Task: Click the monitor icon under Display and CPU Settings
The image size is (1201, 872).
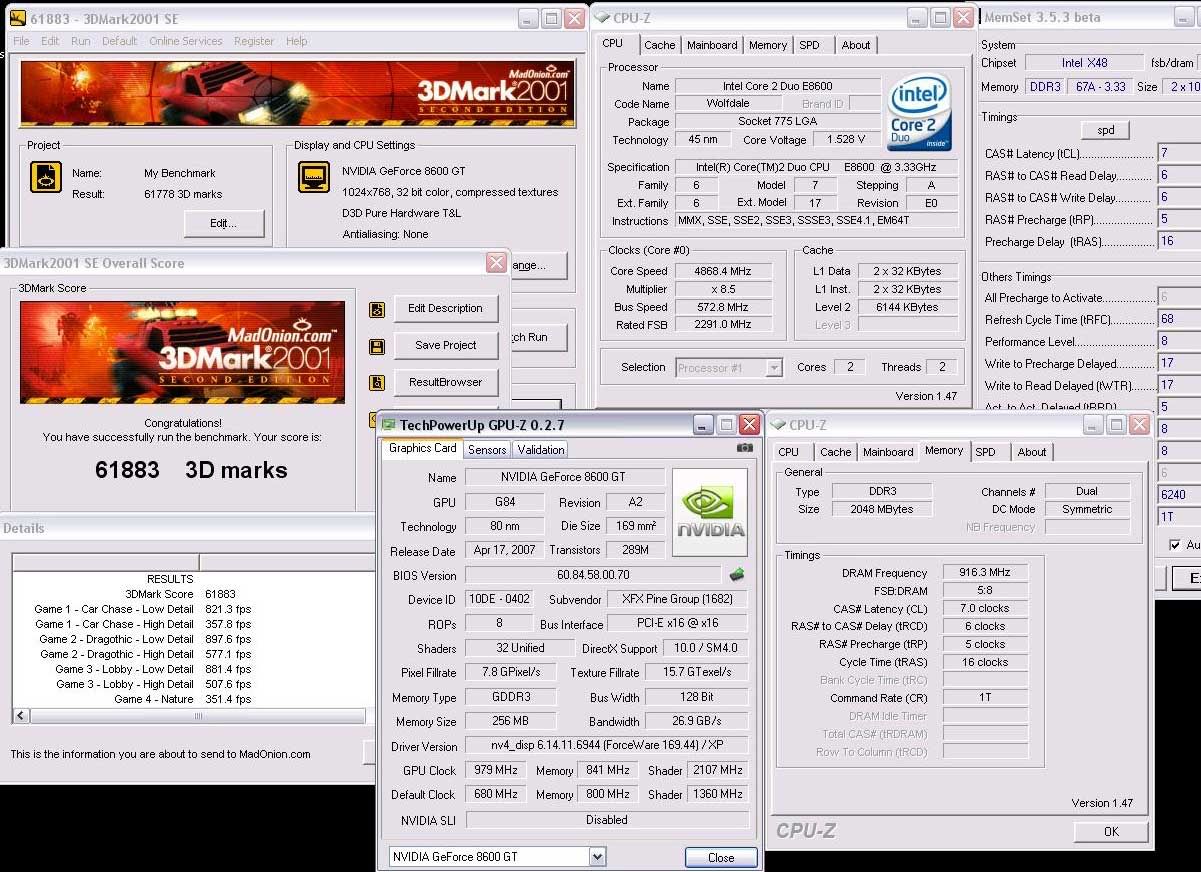Action: click(314, 177)
